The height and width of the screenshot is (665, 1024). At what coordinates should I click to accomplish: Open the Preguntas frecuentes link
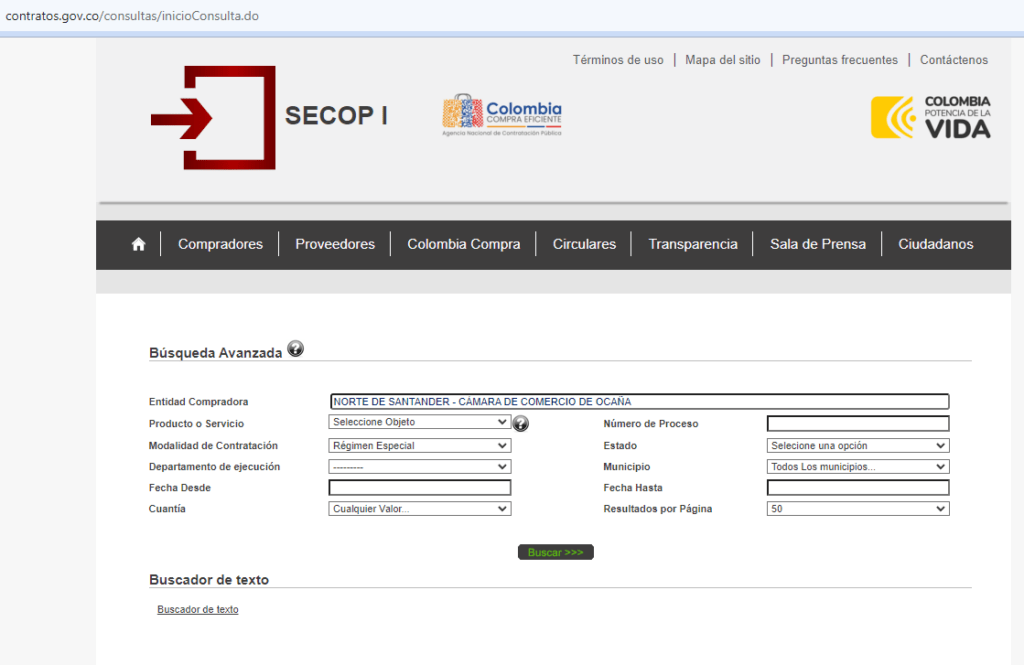pyautogui.click(x=840, y=59)
